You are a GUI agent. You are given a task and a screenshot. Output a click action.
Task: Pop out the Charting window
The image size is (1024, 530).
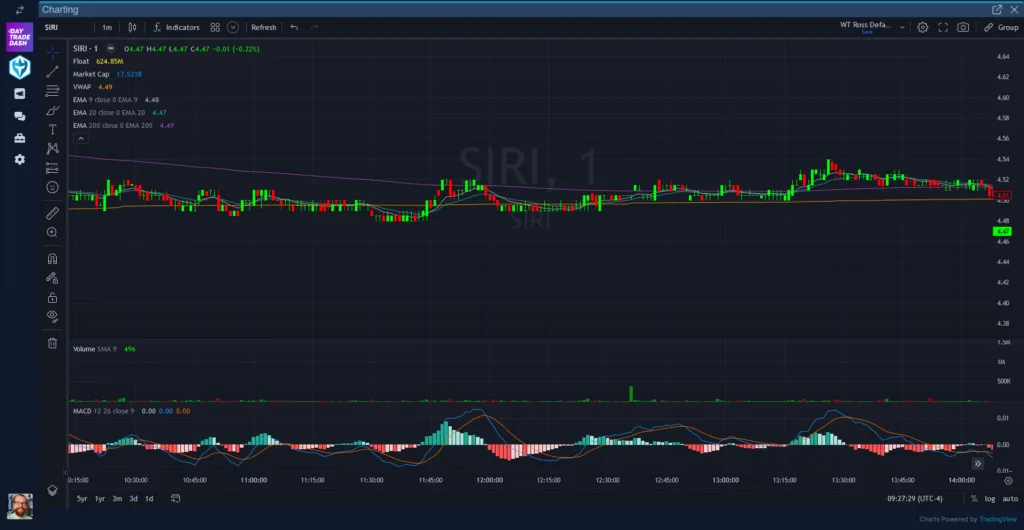point(997,10)
